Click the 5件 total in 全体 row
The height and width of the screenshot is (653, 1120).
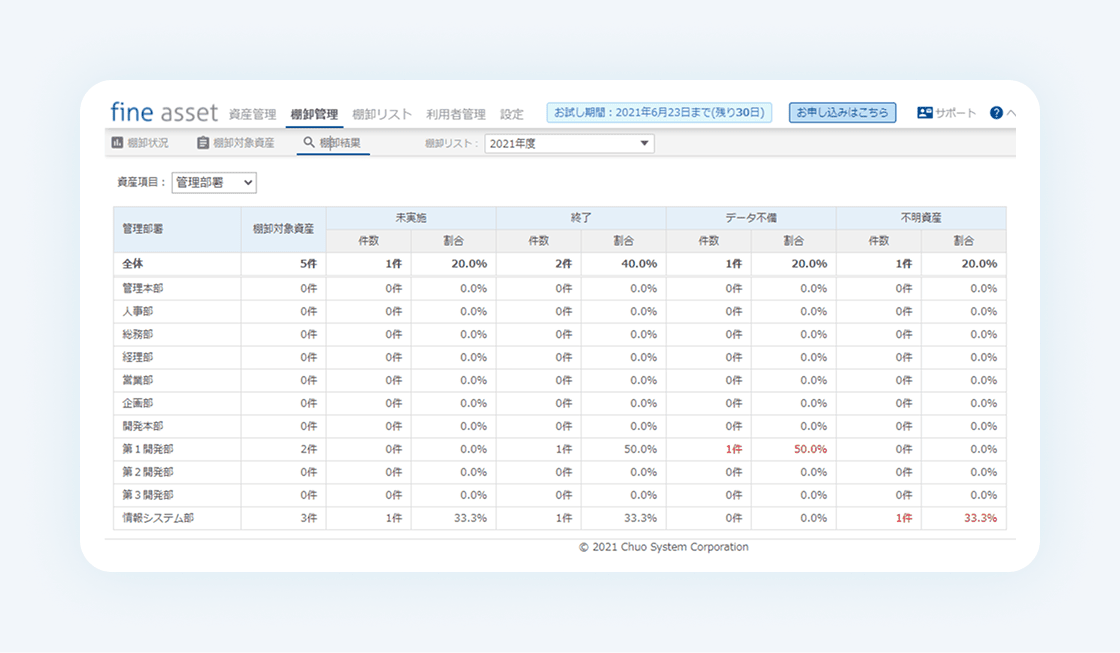(x=308, y=264)
